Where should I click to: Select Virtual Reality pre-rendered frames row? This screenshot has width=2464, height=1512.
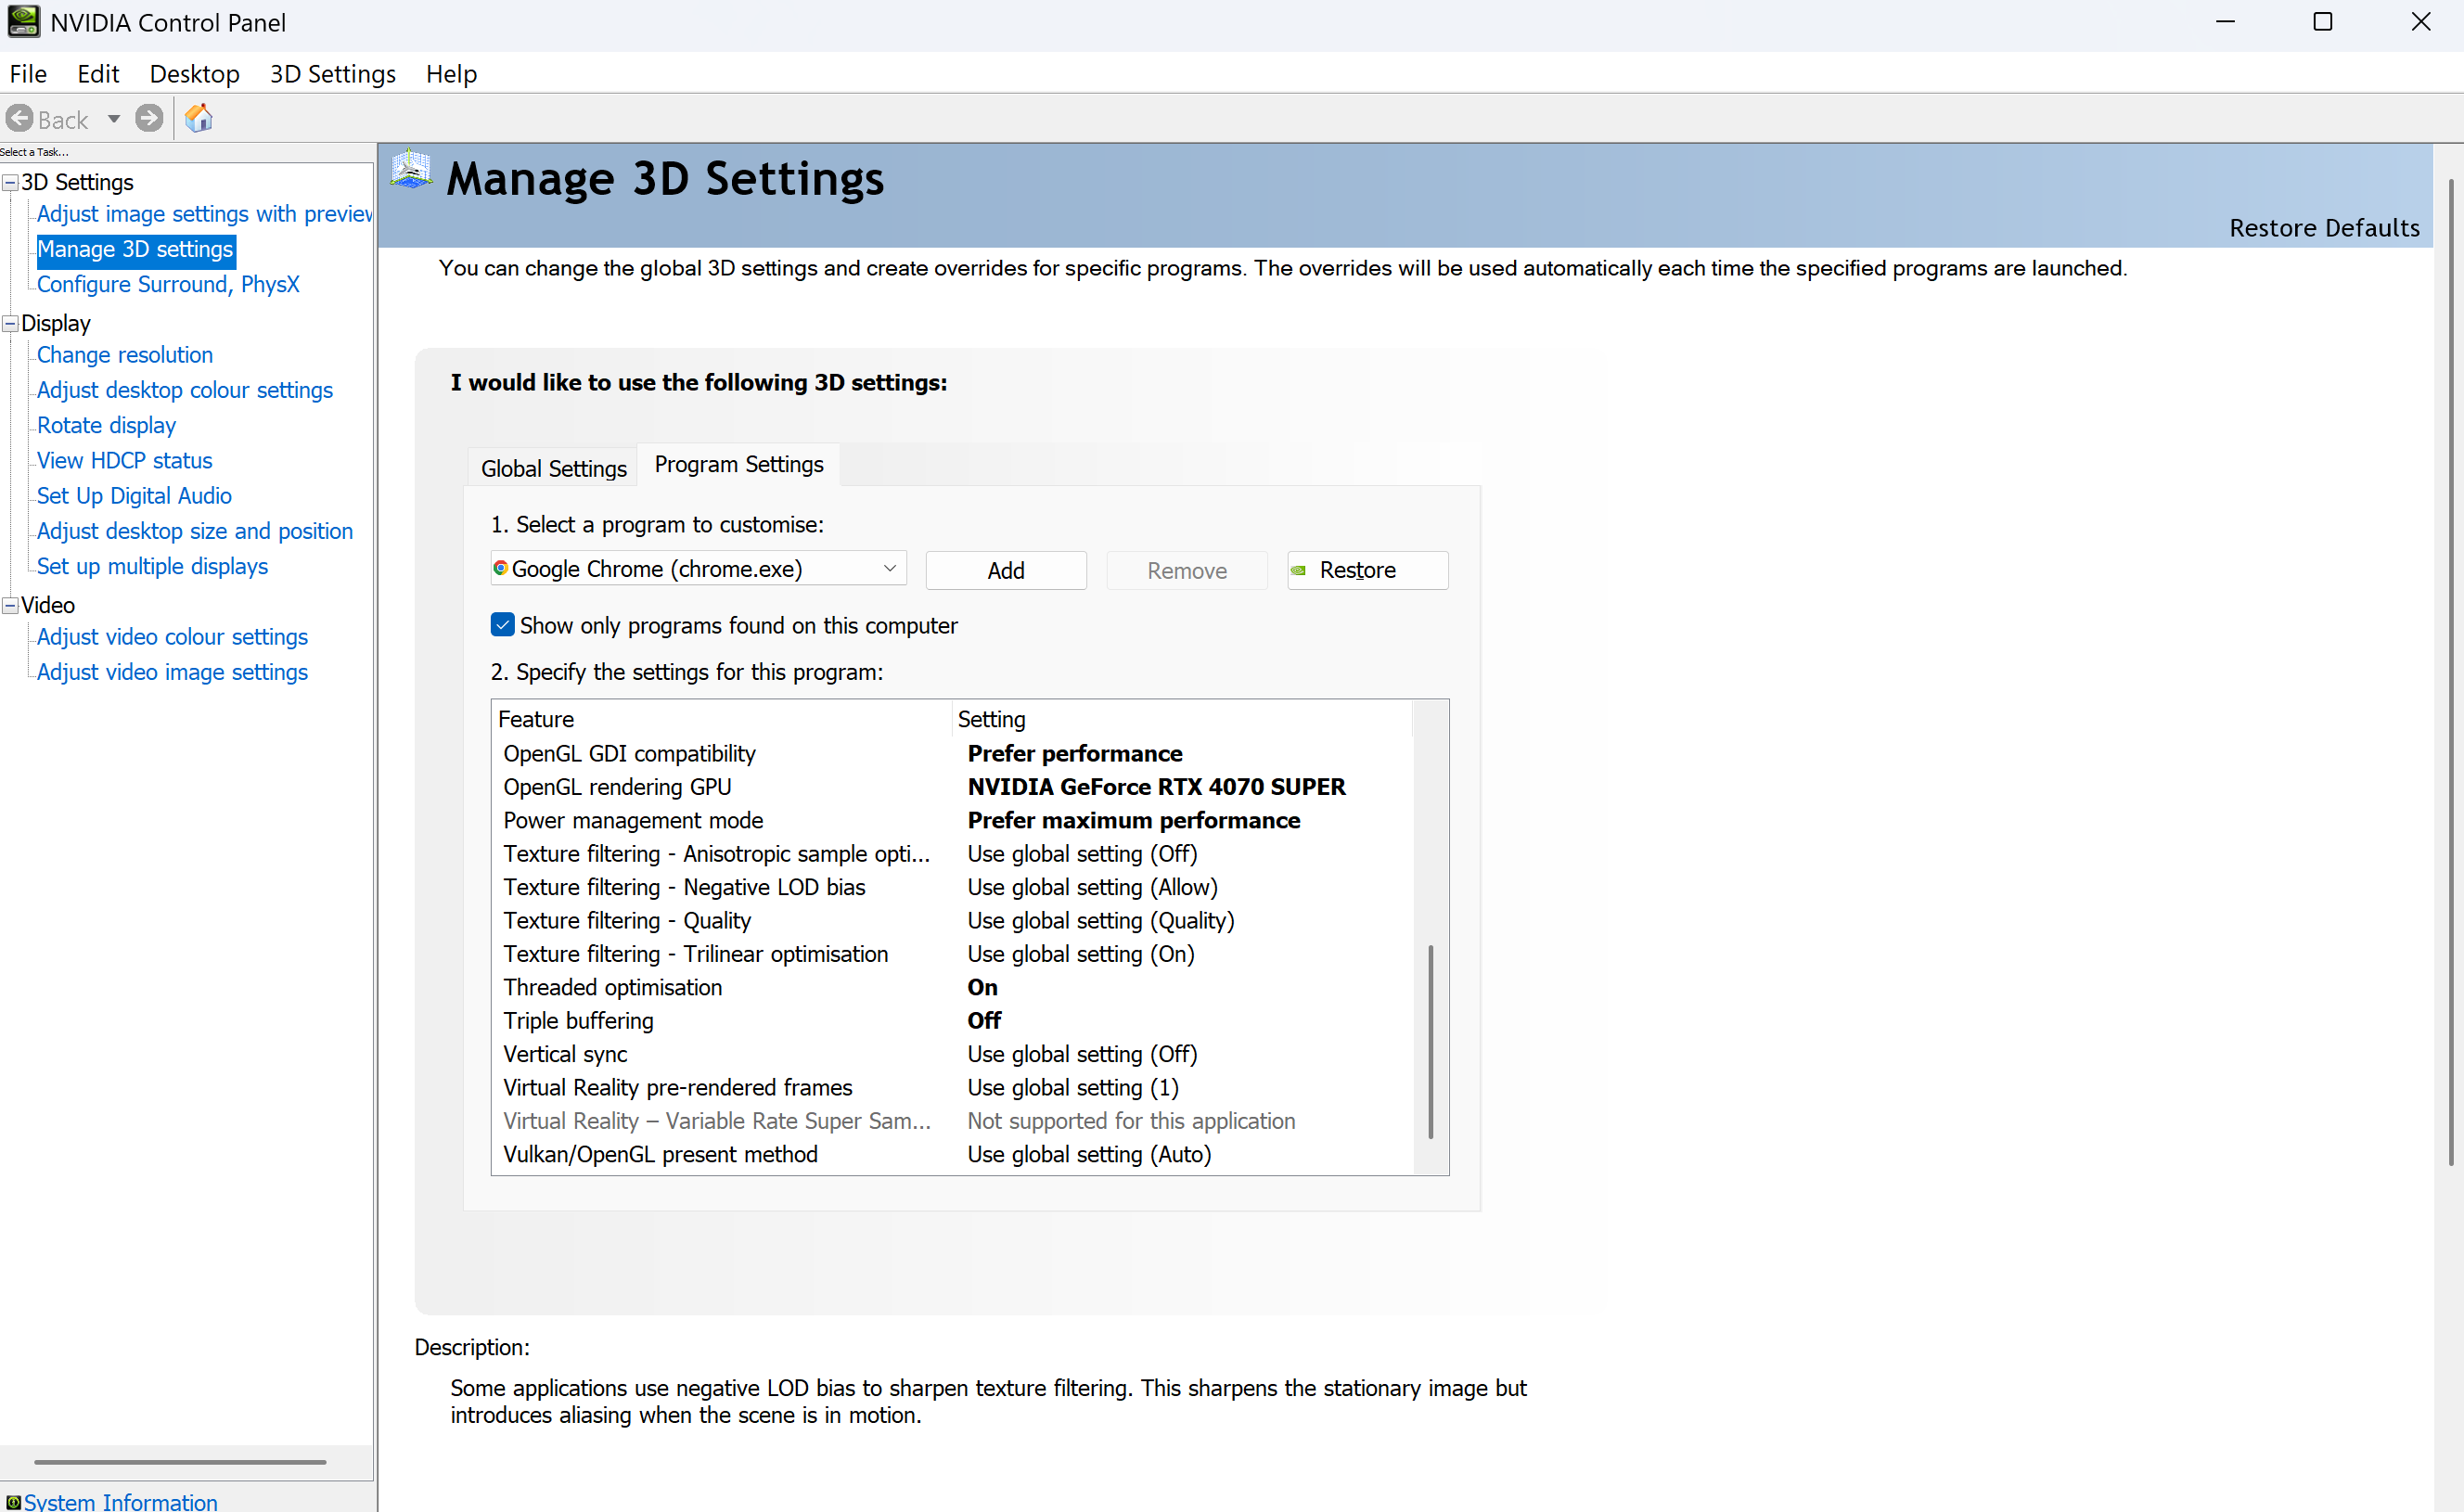tap(953, 1087)
